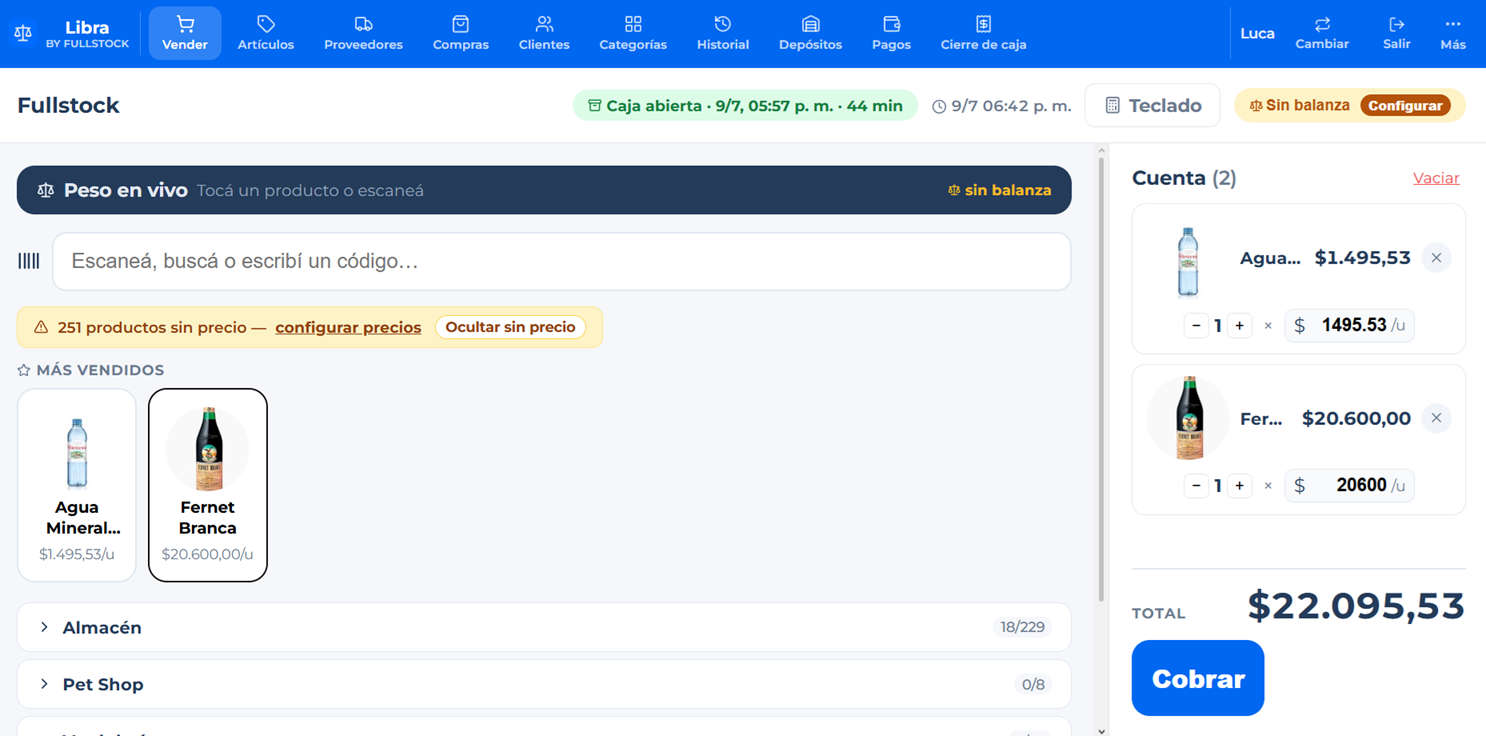View the Historial page
Viewport: 1486px width, 736px height.
click(723, 33)
